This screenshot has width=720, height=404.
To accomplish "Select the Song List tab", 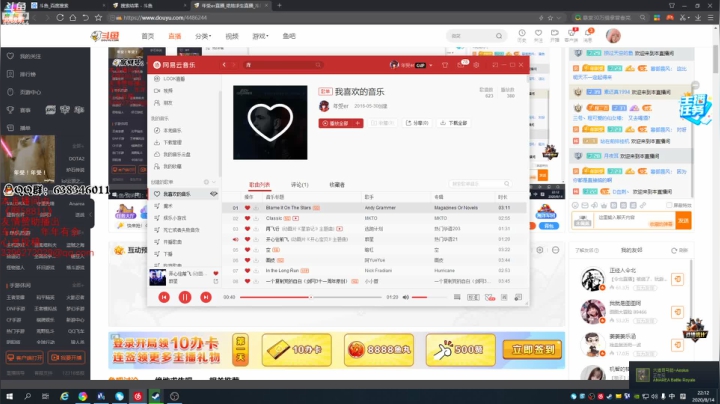I will pyautogui.click(x=259, y=185).
